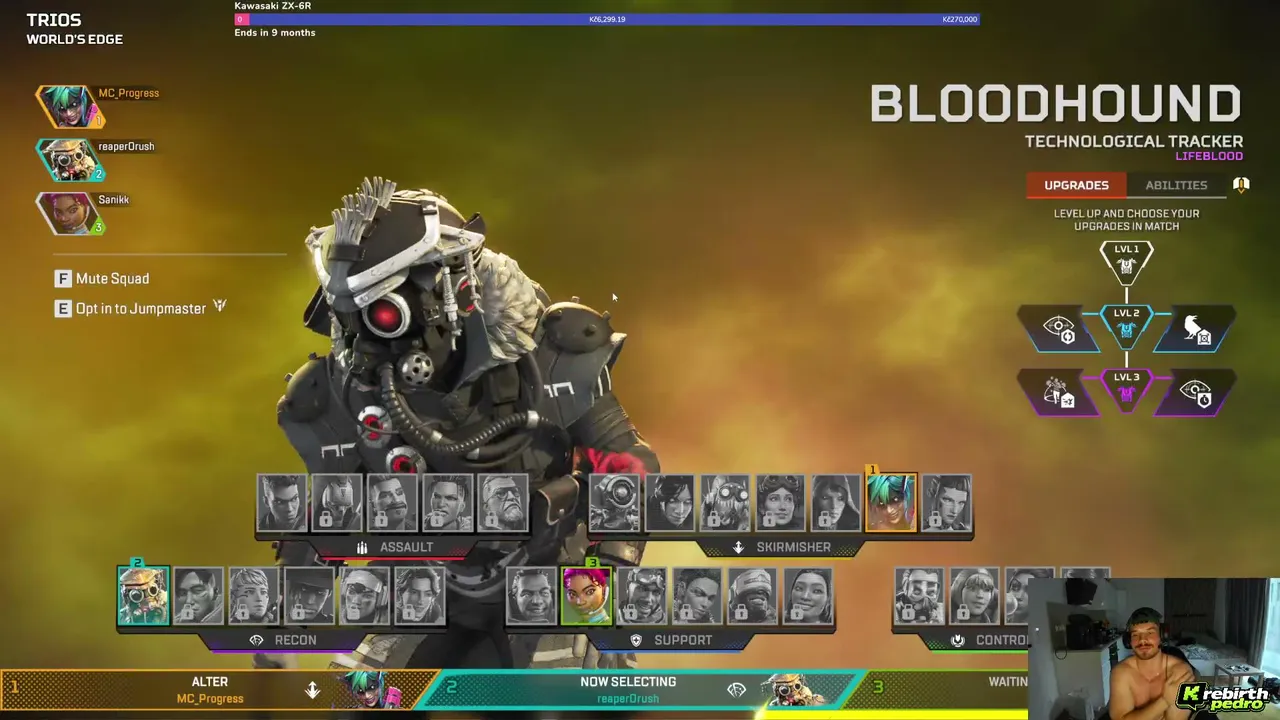This screenshot has width=1280, height=720.
Task: Click the Support class shield icon
Action: click(x=636, y=640)
